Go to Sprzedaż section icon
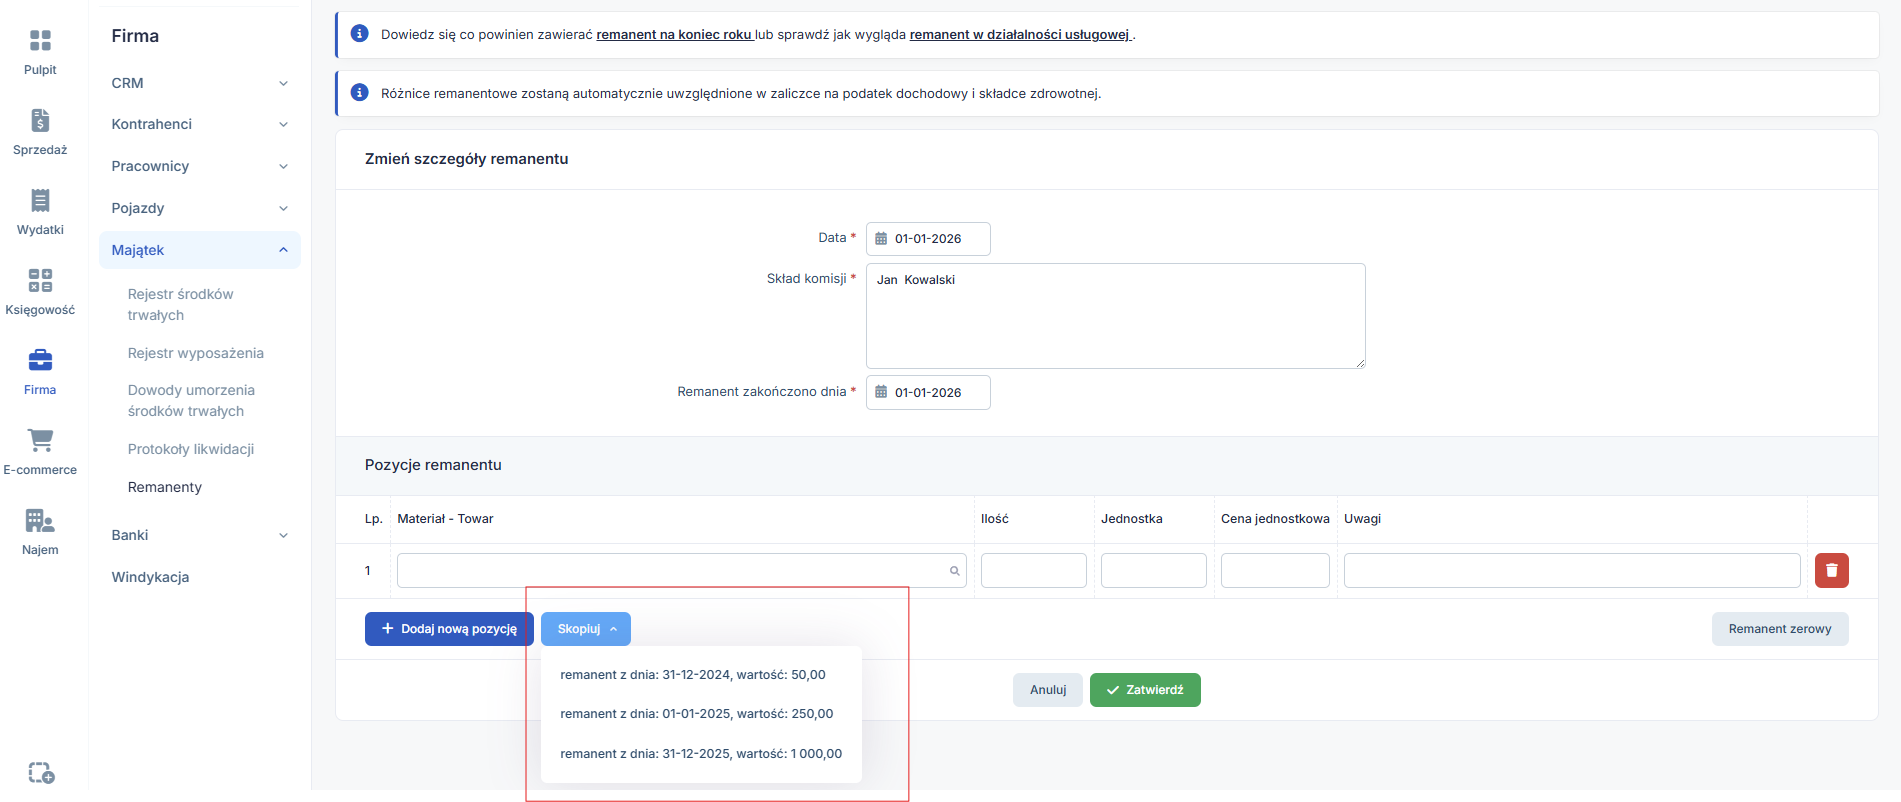The image size is (1901, 802). click(40, 121)
